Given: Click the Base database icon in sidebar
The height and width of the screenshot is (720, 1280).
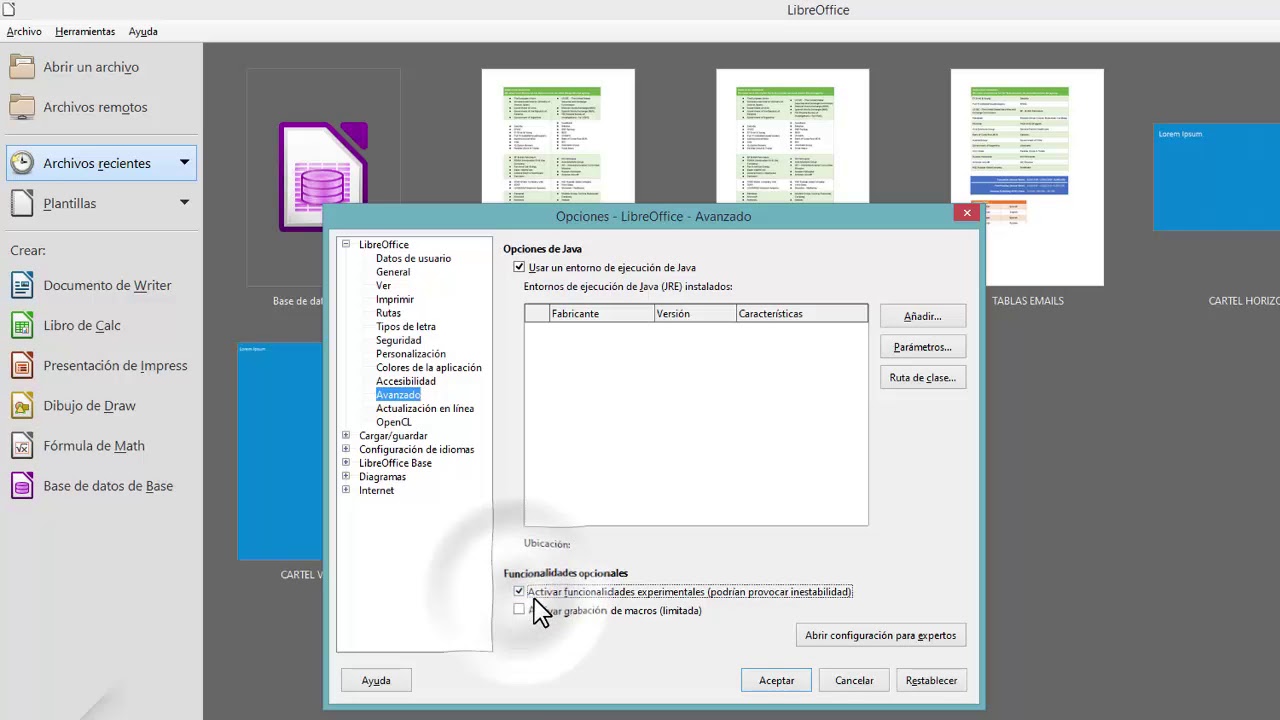Looking at the screenshot, I should [x=22, y=486].
